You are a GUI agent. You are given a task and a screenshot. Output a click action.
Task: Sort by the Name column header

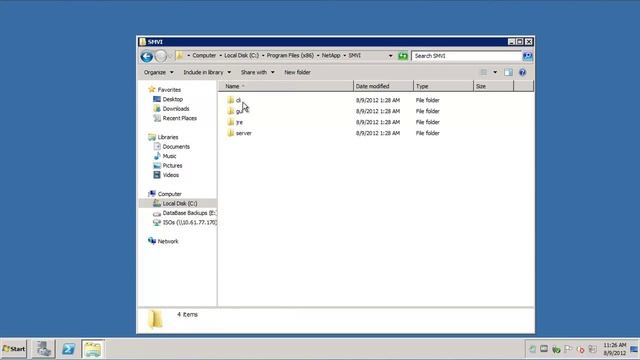(285, 86)
